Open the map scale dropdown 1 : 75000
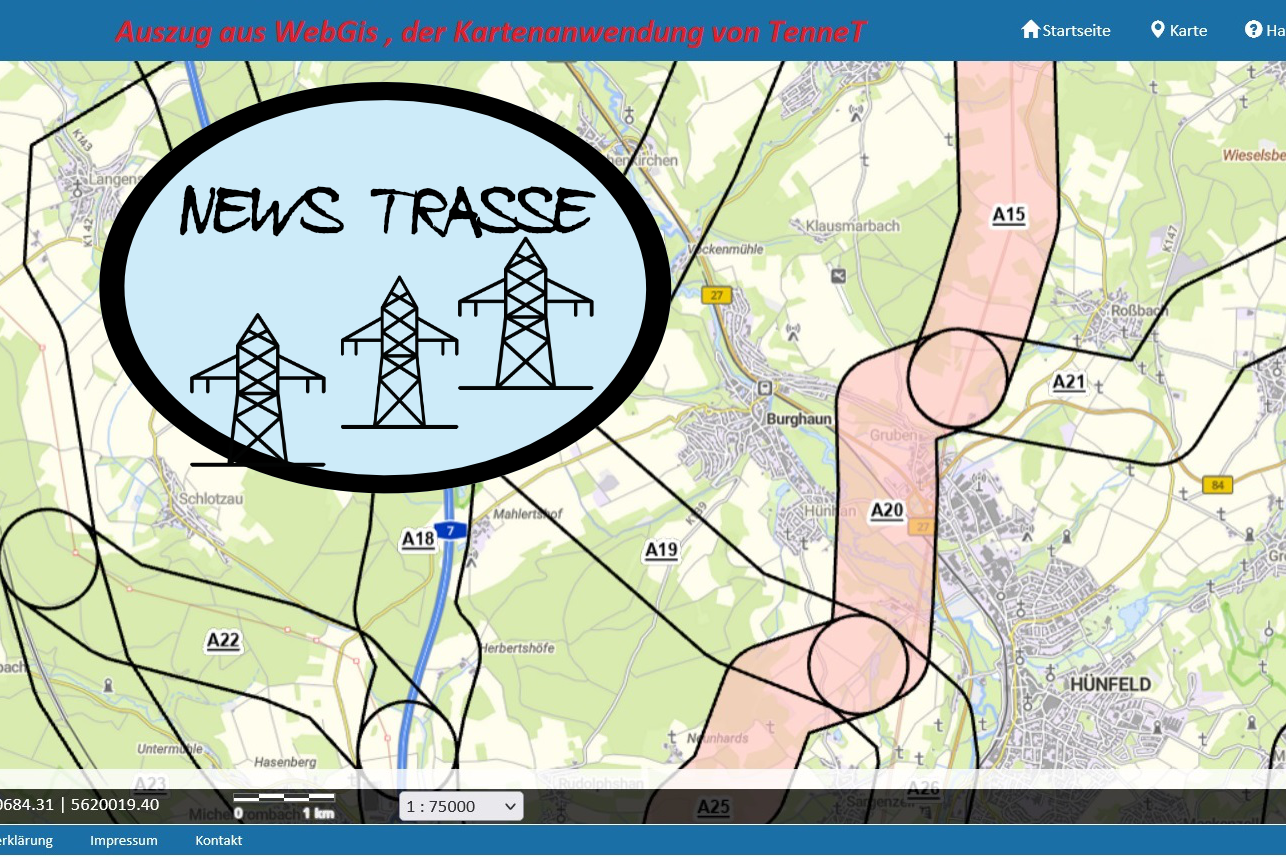1286x857 pixels. coord(461,806)
